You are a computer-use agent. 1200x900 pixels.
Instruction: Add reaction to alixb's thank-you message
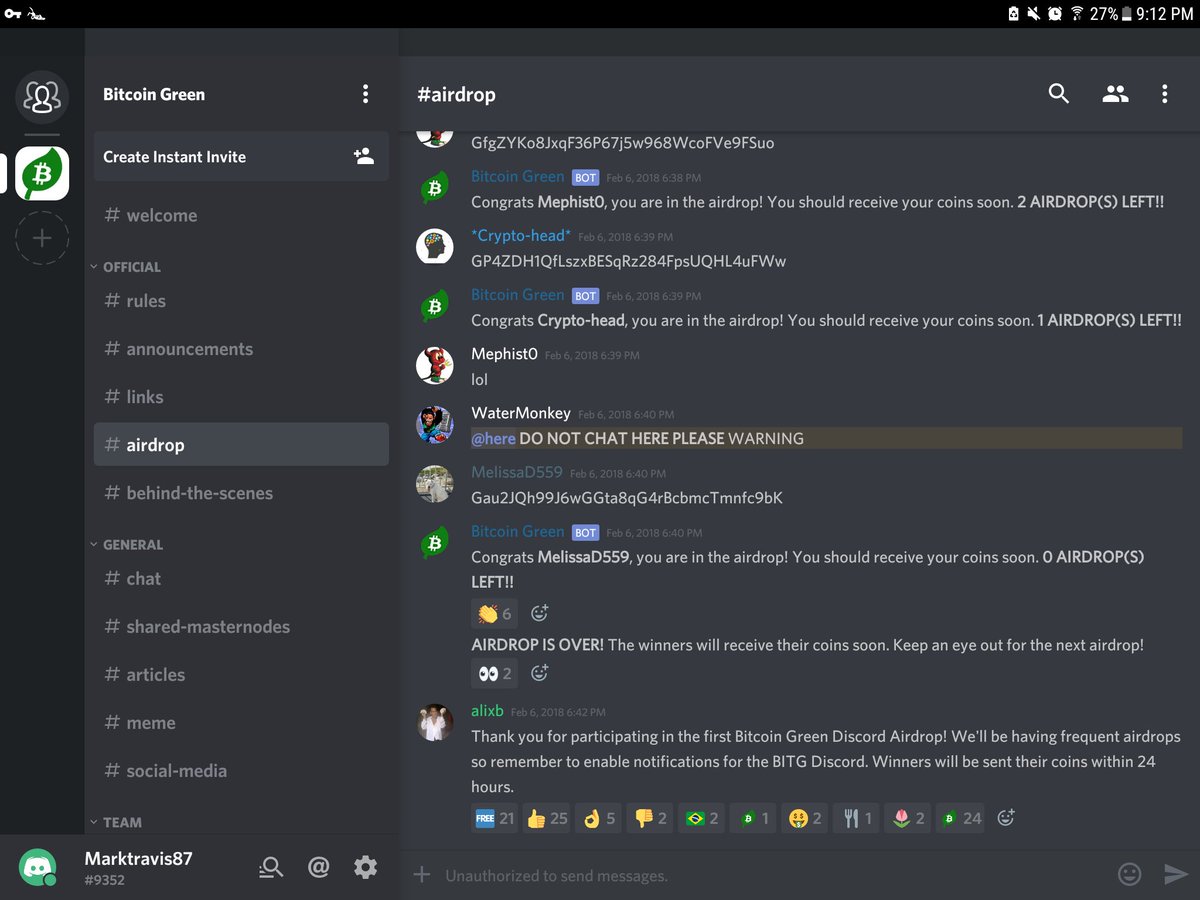pyautogui.click(x=1006, y=818)
